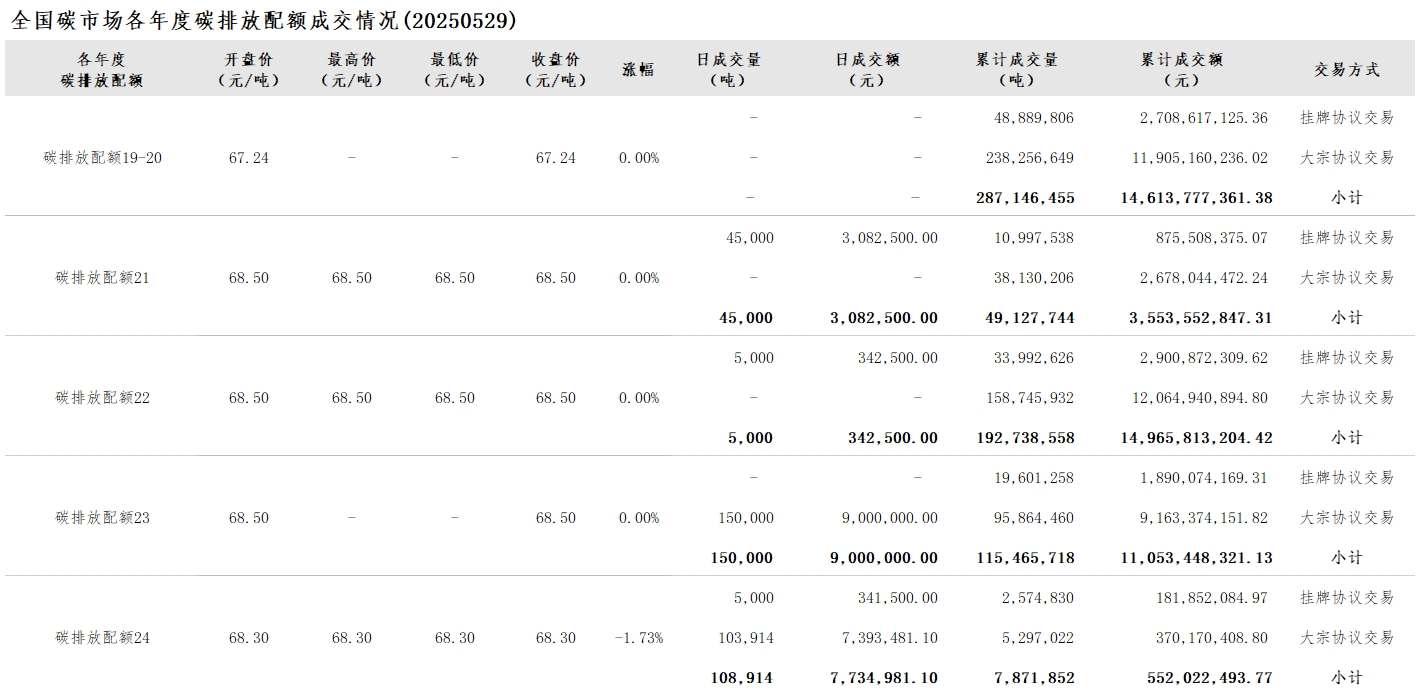Click daily volume 103,914 for 配额24

click(x=746, y=638)
